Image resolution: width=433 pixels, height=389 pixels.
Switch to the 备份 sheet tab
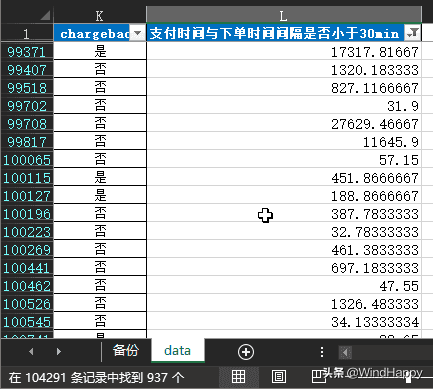coord(126,350)
